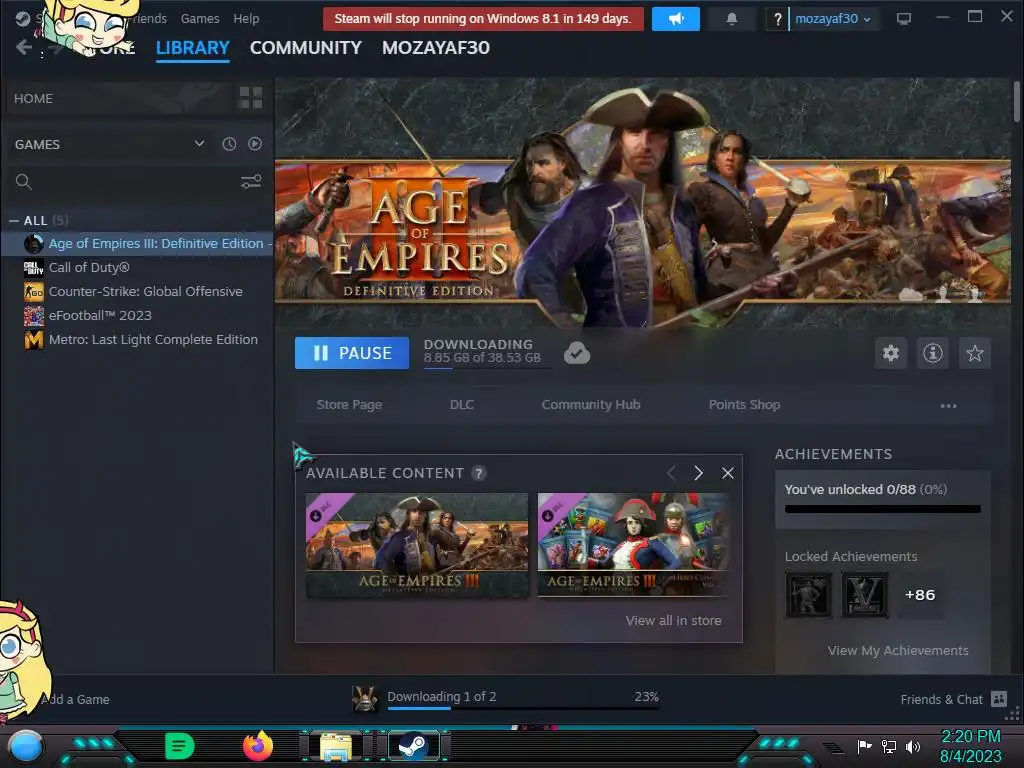Switch to Big Picture mode icon
Image resolution: width=1024 pixels, height=768 pixels.
904,18
